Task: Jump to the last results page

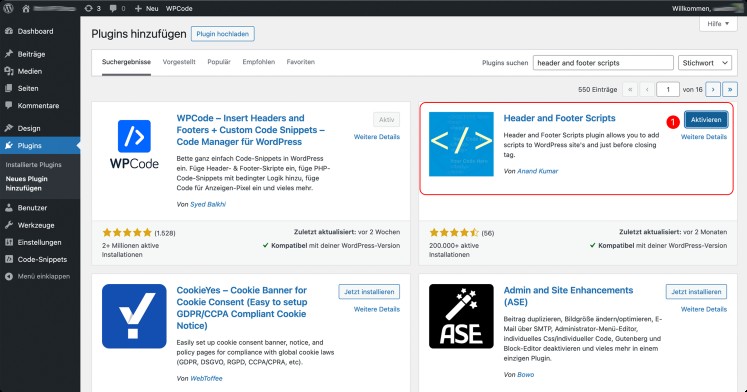Action: [x=730, y=89]
